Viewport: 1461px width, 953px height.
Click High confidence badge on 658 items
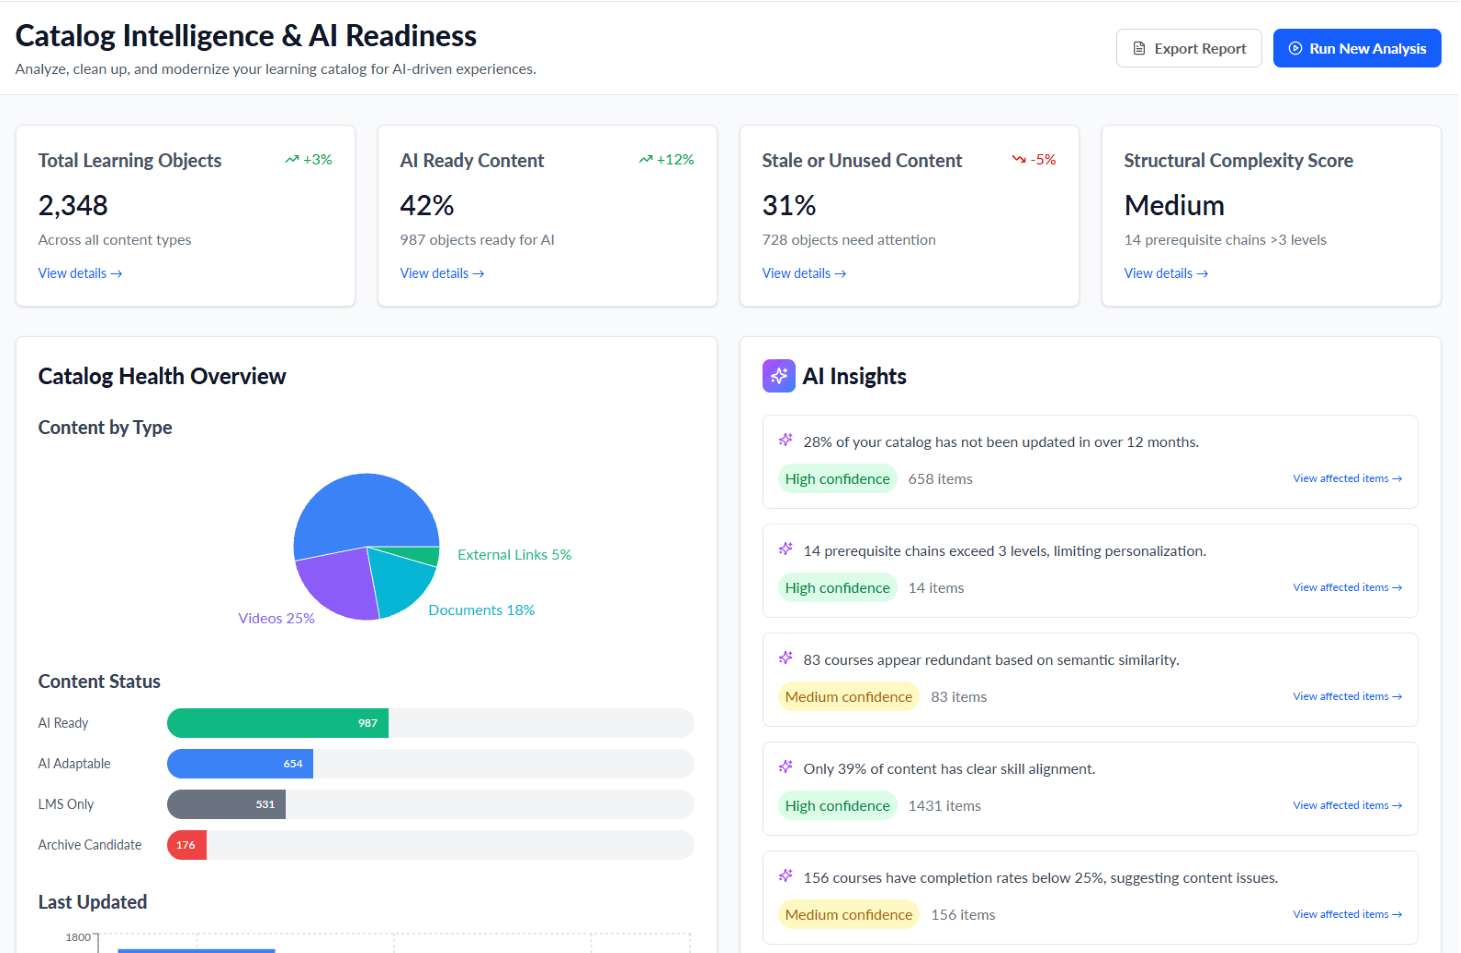[837, 479]
